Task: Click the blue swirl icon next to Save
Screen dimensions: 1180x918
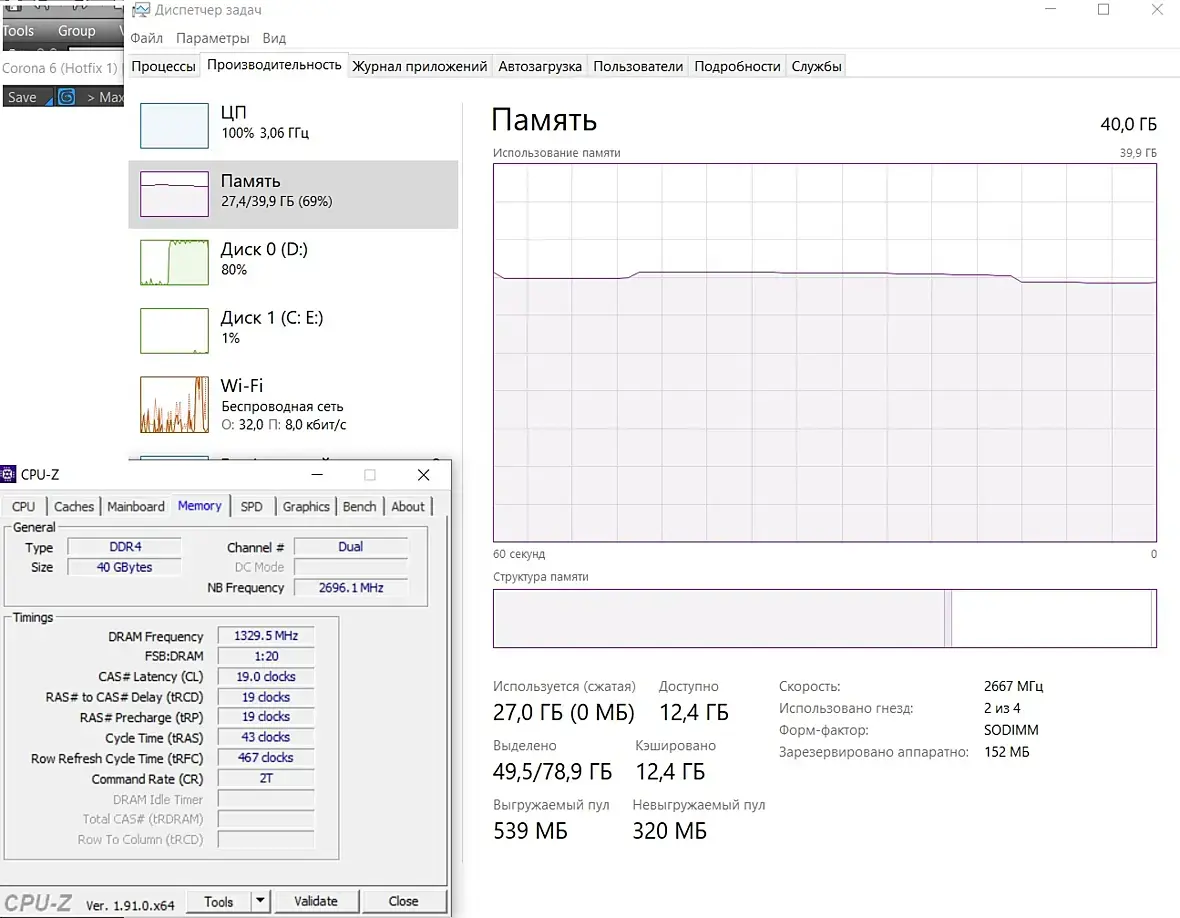Action: click(66, 97)
